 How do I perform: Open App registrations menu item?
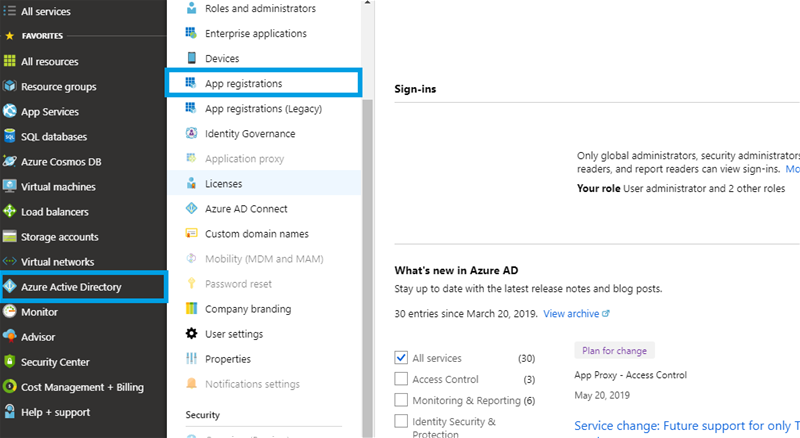pyautogui.click(x=243, y=84)
